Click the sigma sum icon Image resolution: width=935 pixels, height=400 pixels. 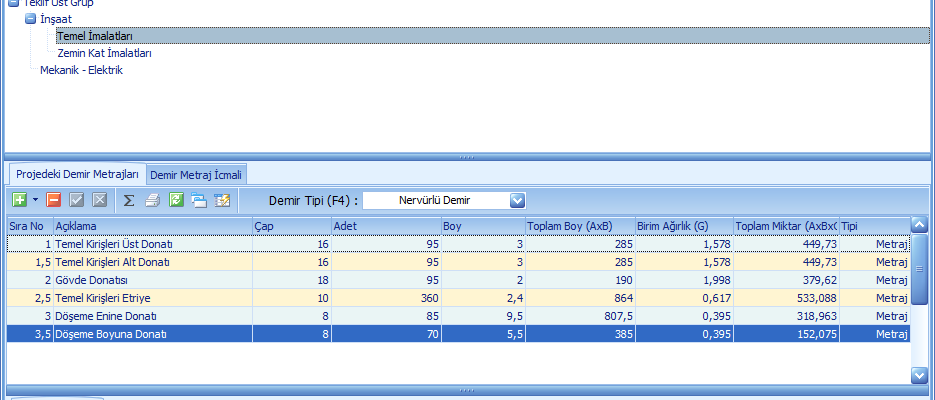(x=129, y=200)
